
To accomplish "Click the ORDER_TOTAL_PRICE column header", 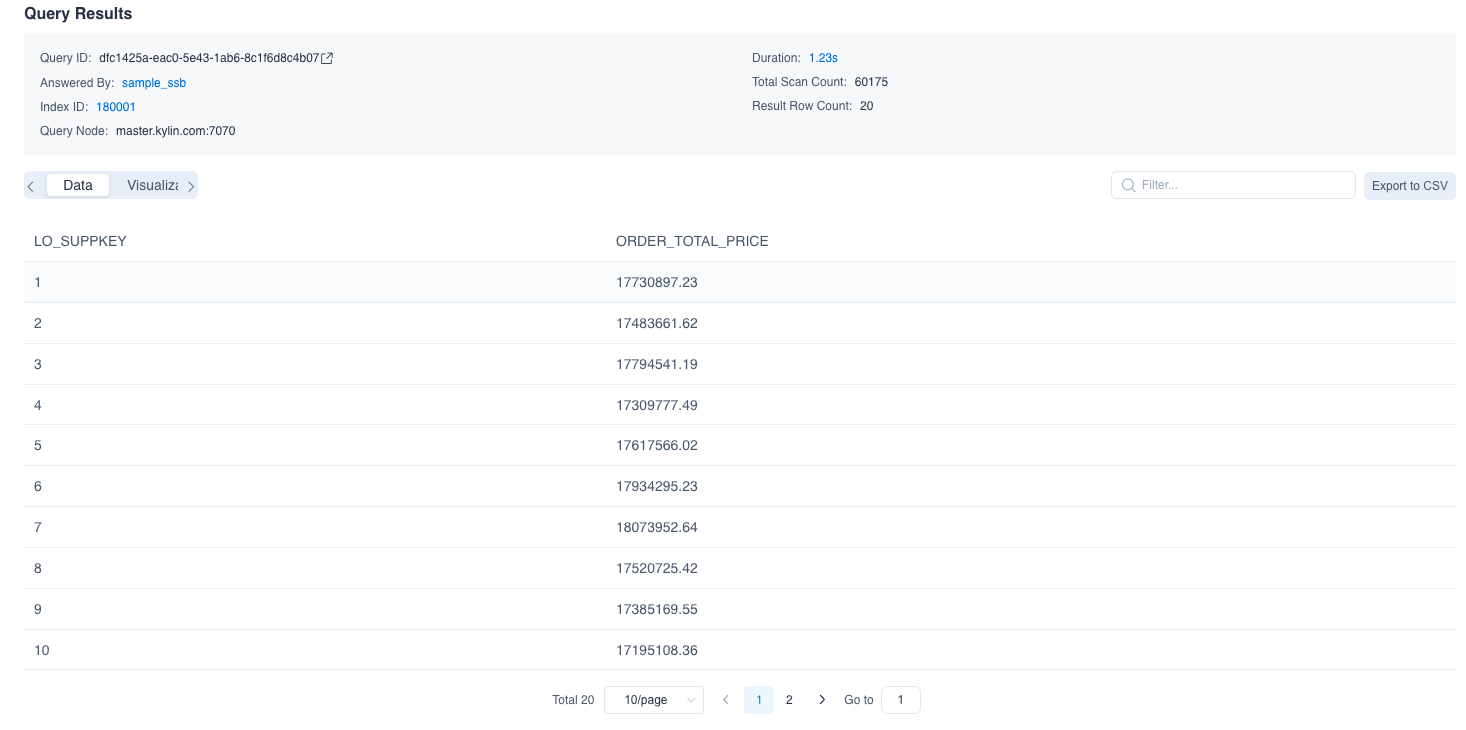I will pos(692,241).
